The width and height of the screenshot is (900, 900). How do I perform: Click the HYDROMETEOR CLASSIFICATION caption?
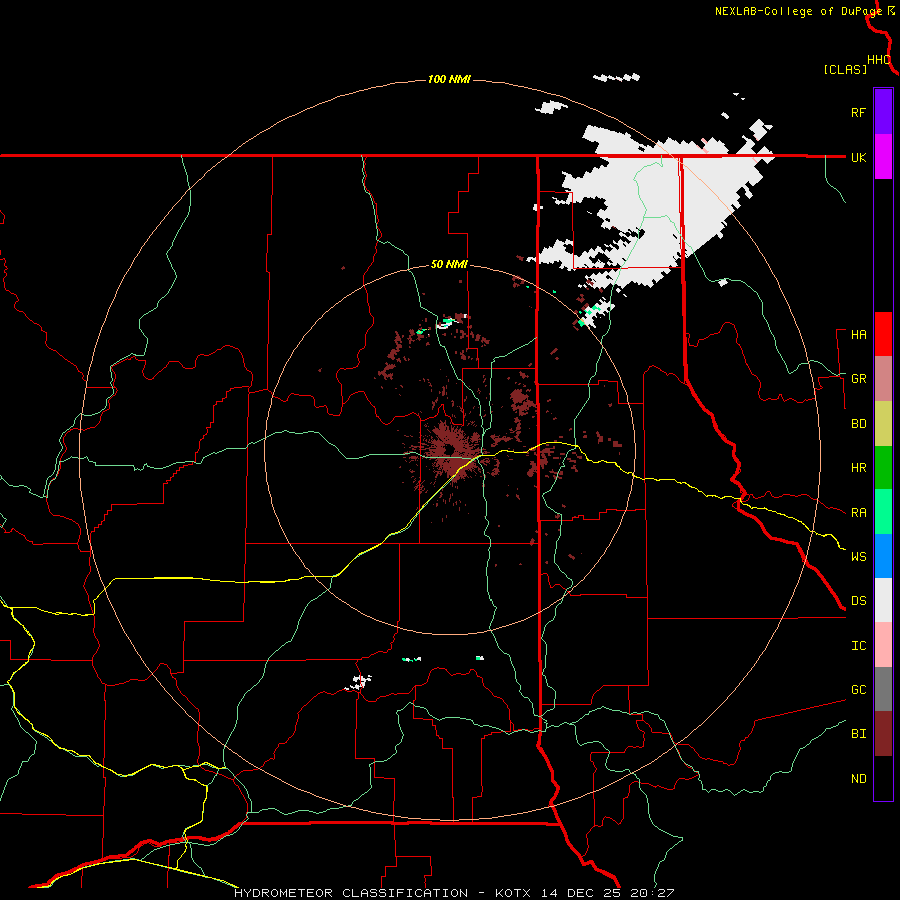point(351,893)
